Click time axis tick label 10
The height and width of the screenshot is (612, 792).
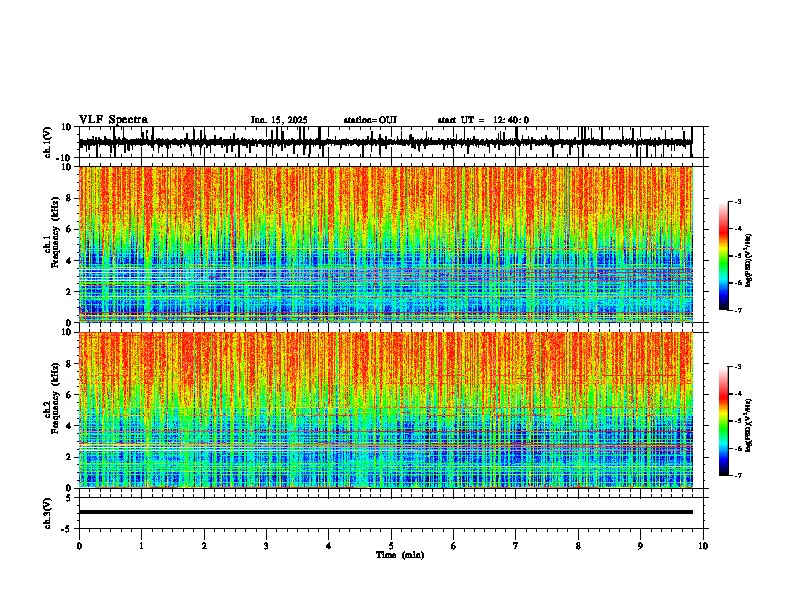click(703, 546)
